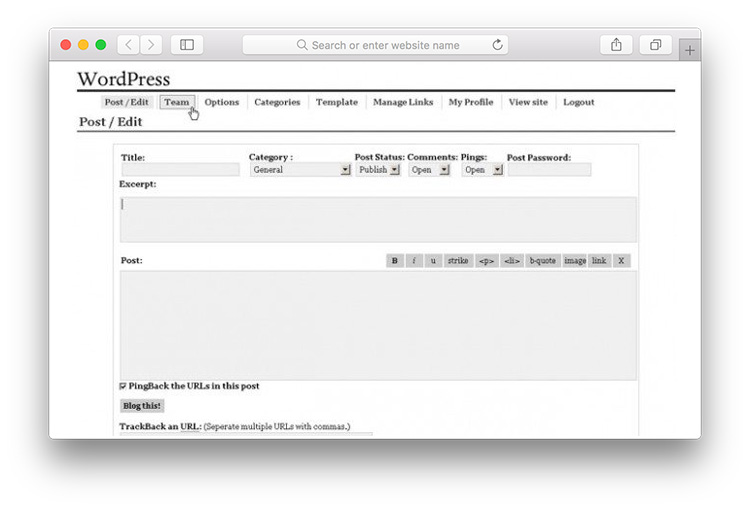Go forward with Safari's forward arrow
Screen dimensions: 750x509
pos(151,45)
